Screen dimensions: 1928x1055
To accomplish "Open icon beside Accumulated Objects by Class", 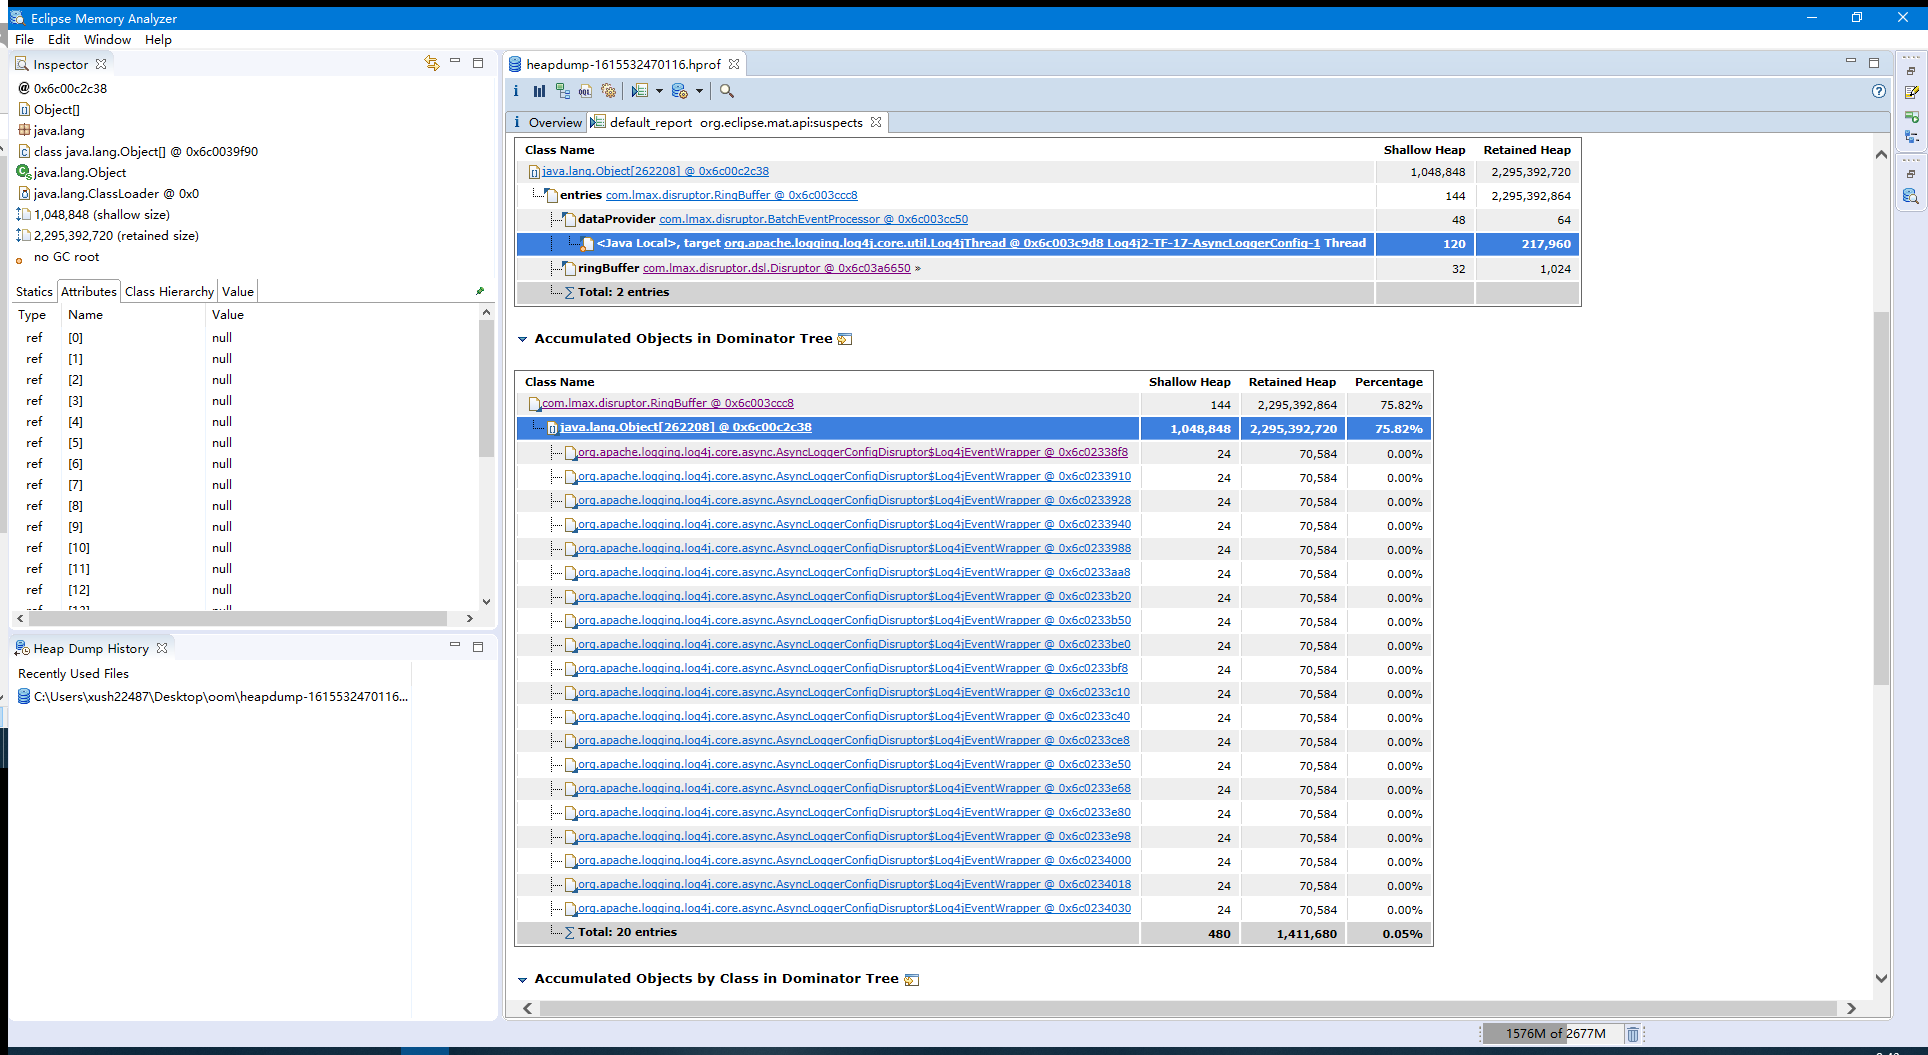I will click(x=911, y=979).
